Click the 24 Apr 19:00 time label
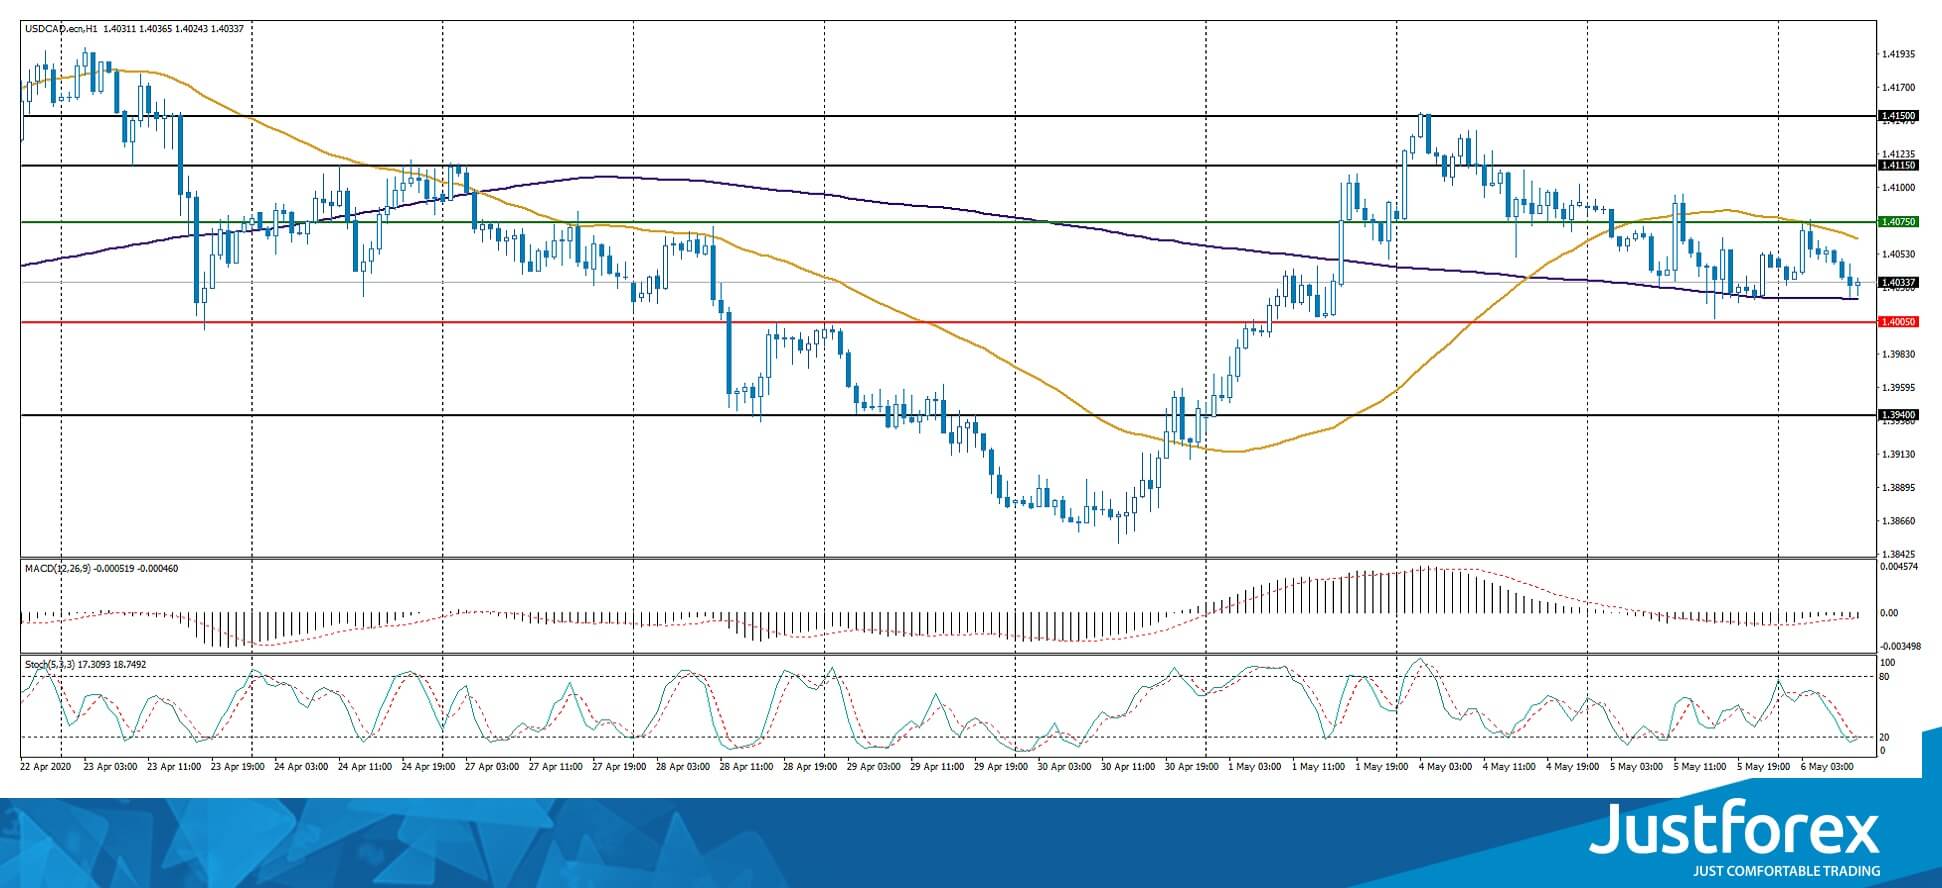This screenshot has width=1942, height=888. point(429,767)
